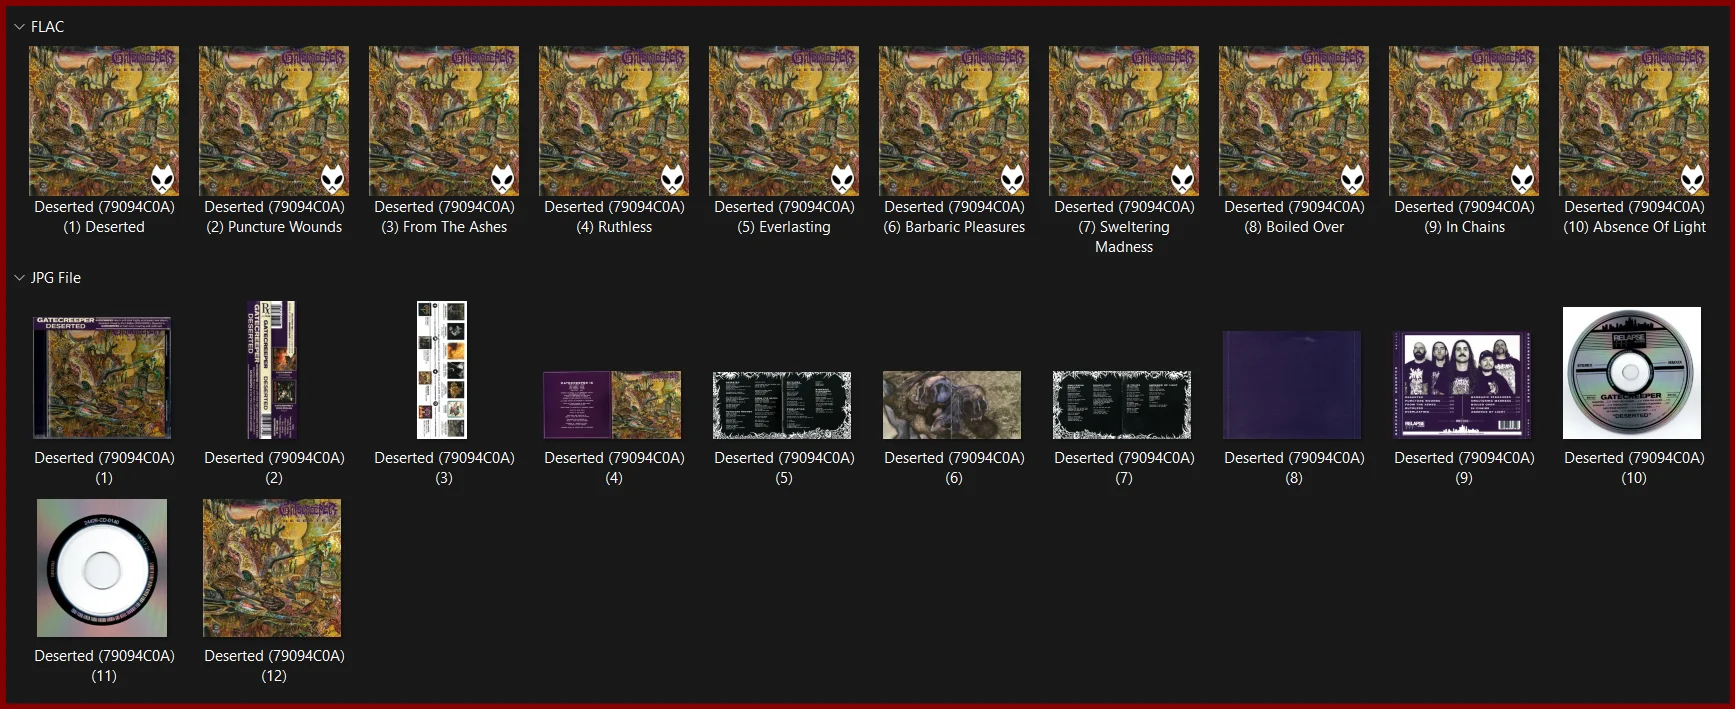
Task: Select the FLAC file icon for (2) Puncture Wounds
Action: pyautogui.click(x=274, y=120)
